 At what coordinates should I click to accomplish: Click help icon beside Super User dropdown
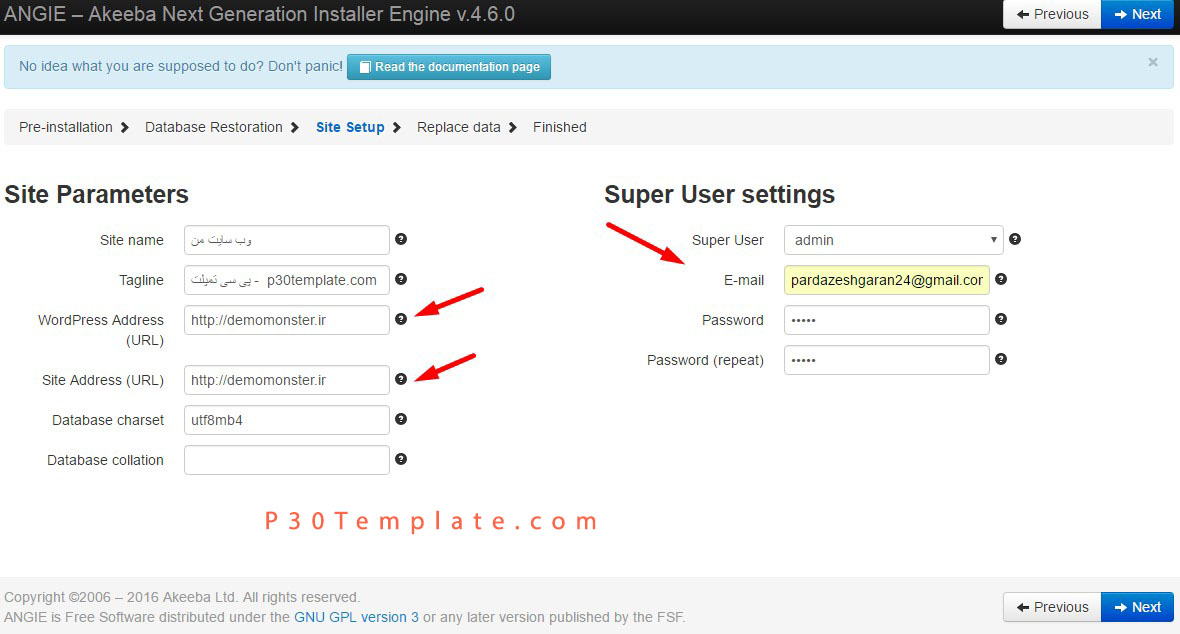point(1015,239)
